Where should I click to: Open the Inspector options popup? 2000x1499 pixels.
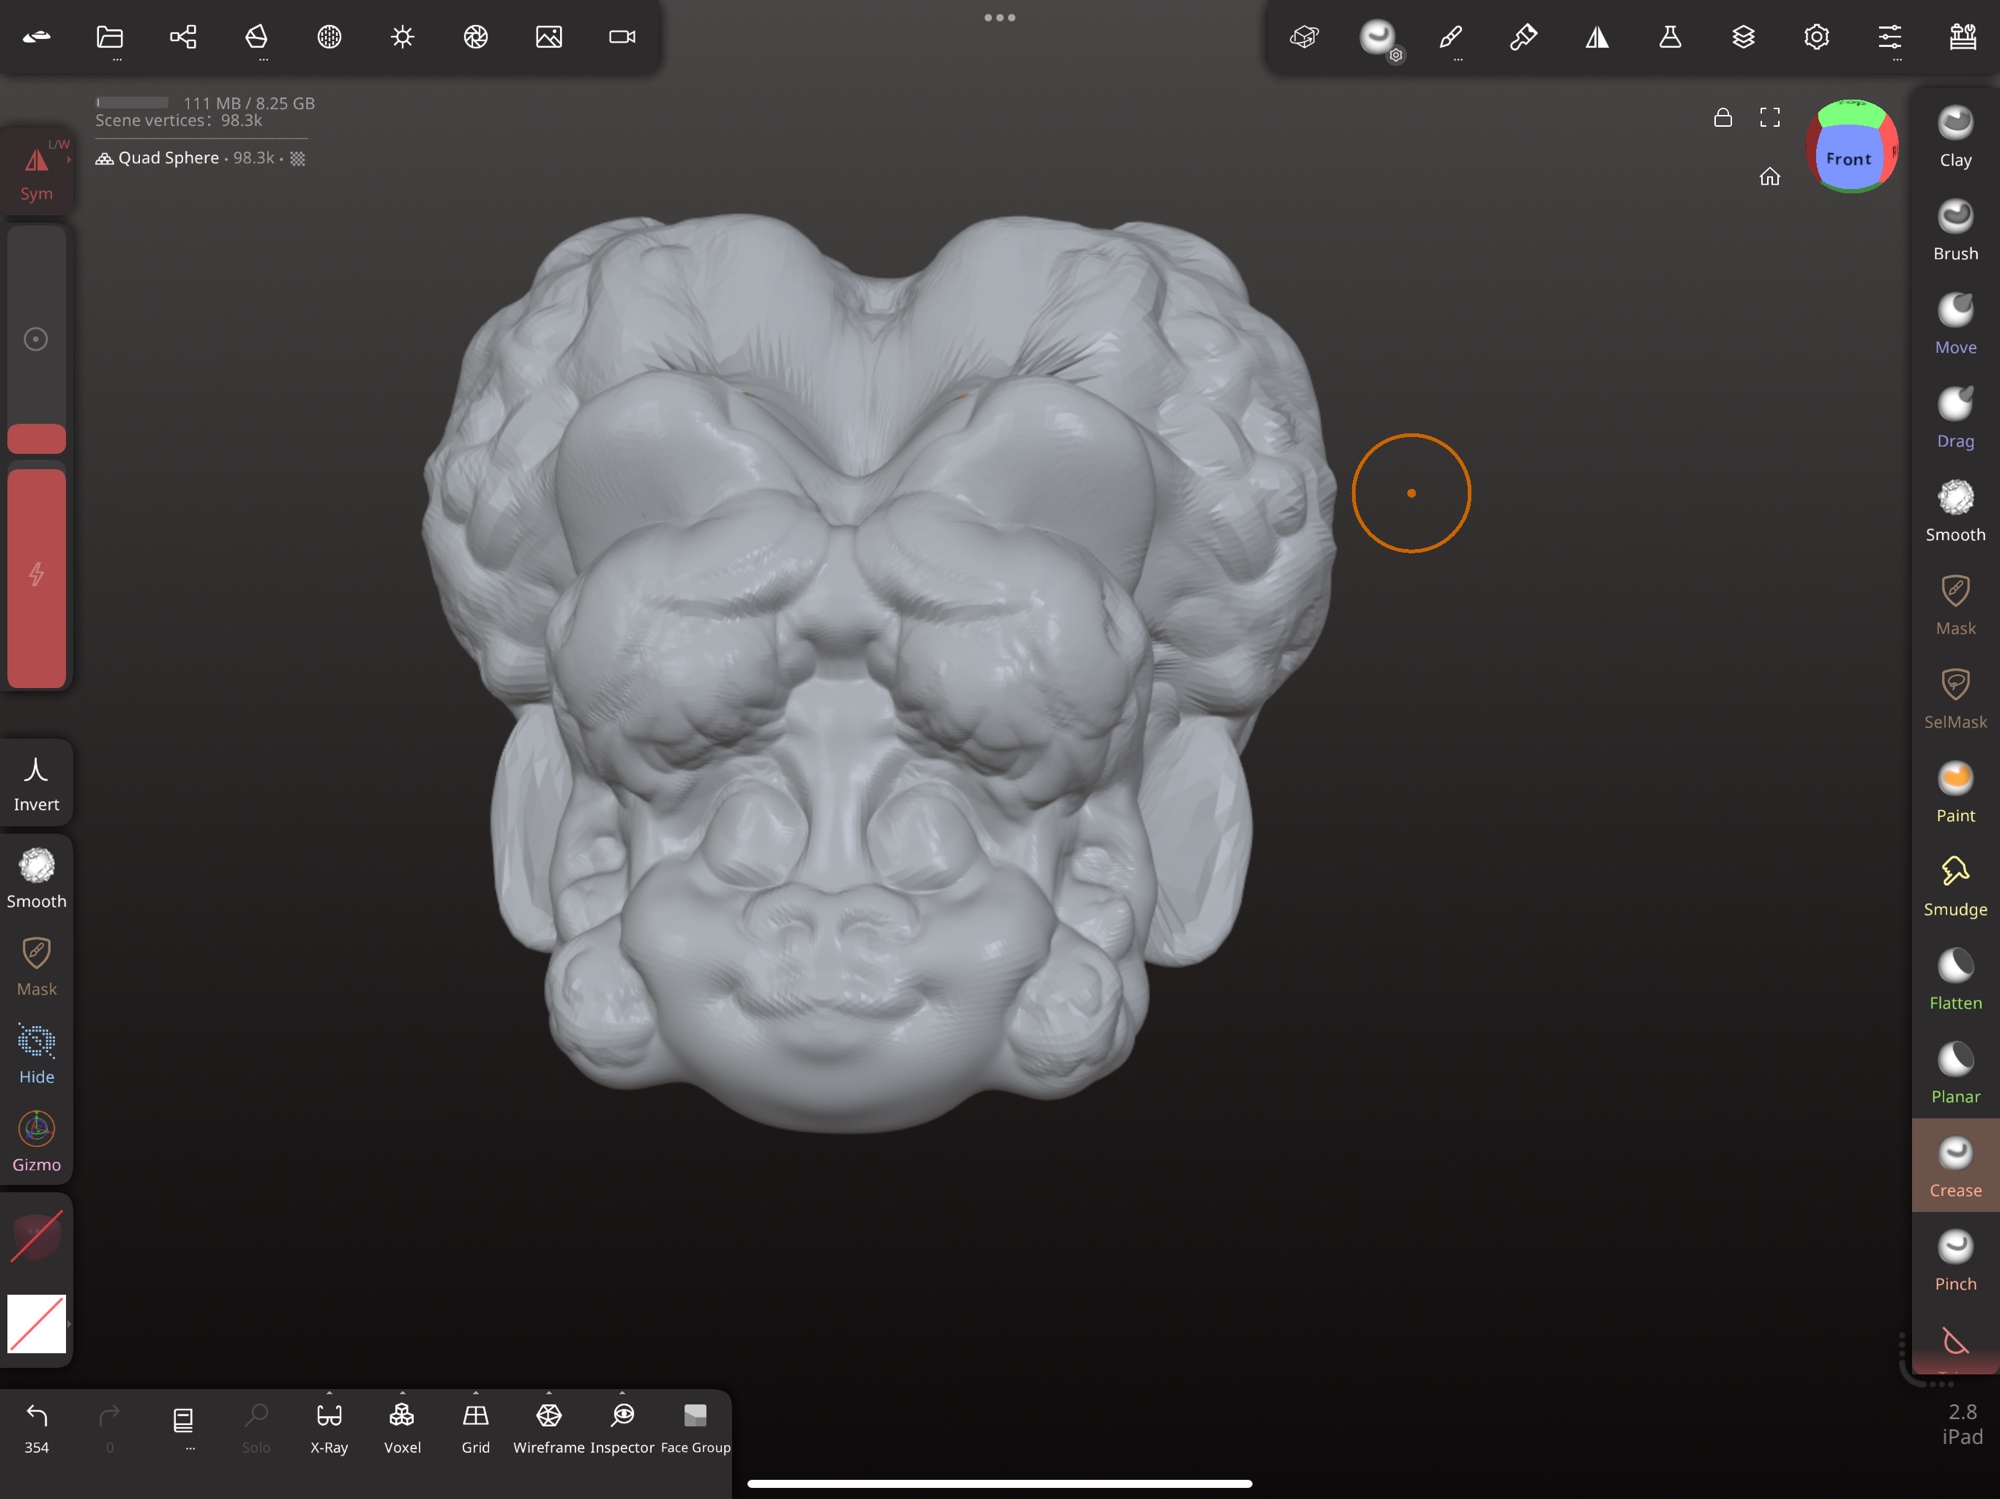(x=622, y=1393)
